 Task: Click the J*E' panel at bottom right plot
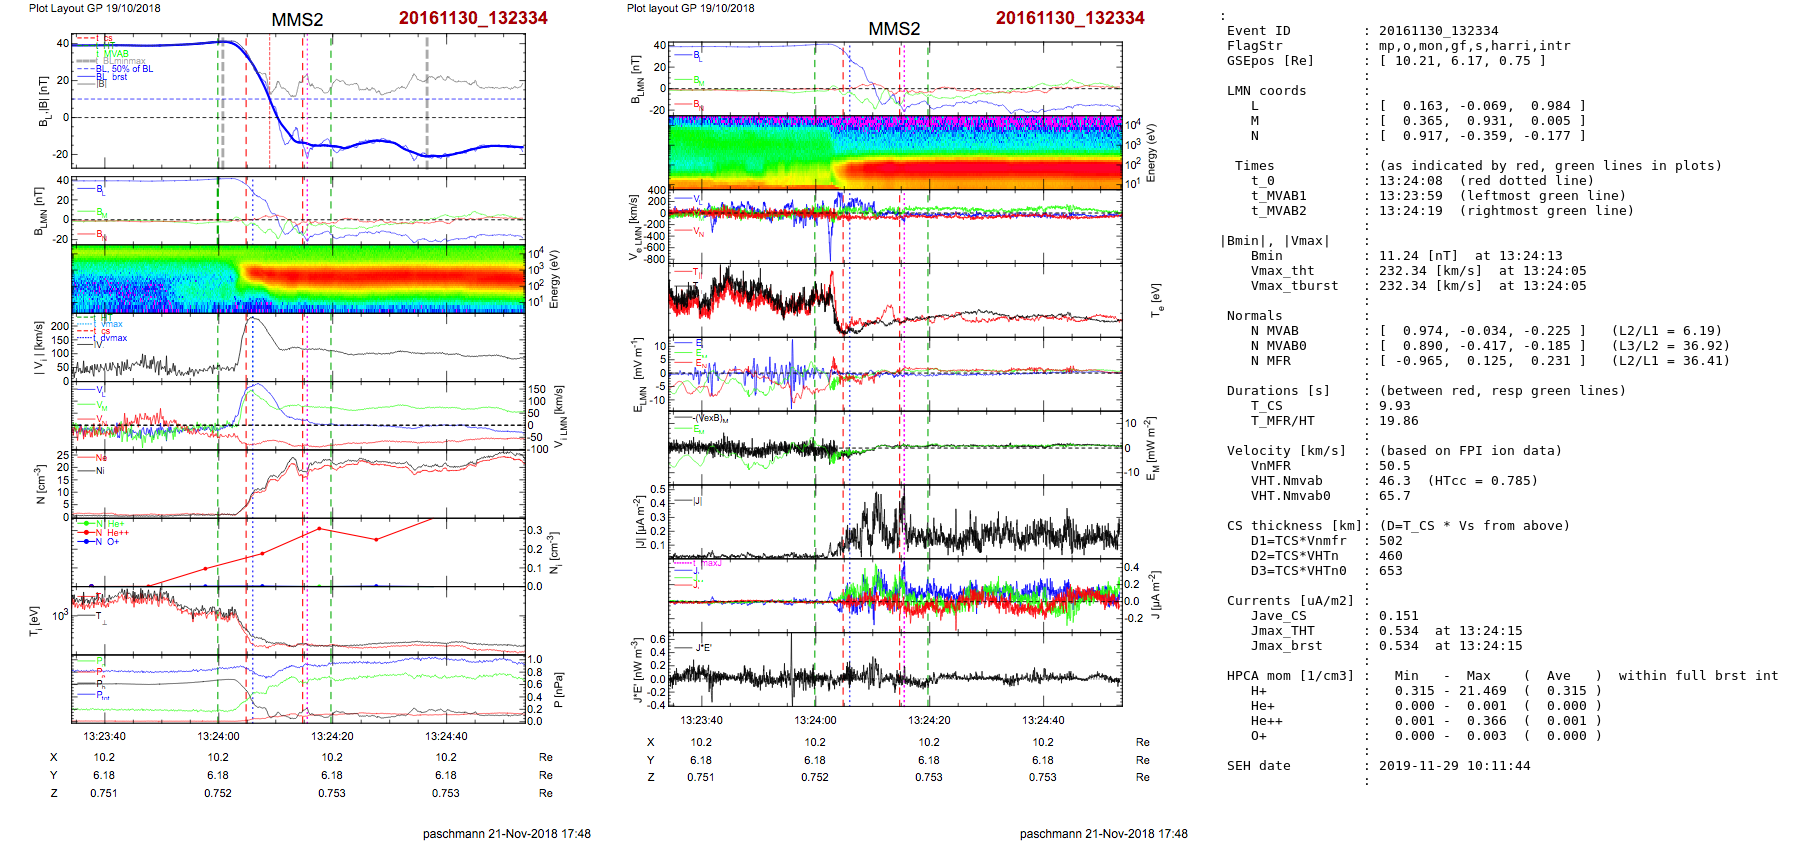click(x=895, y=670)
